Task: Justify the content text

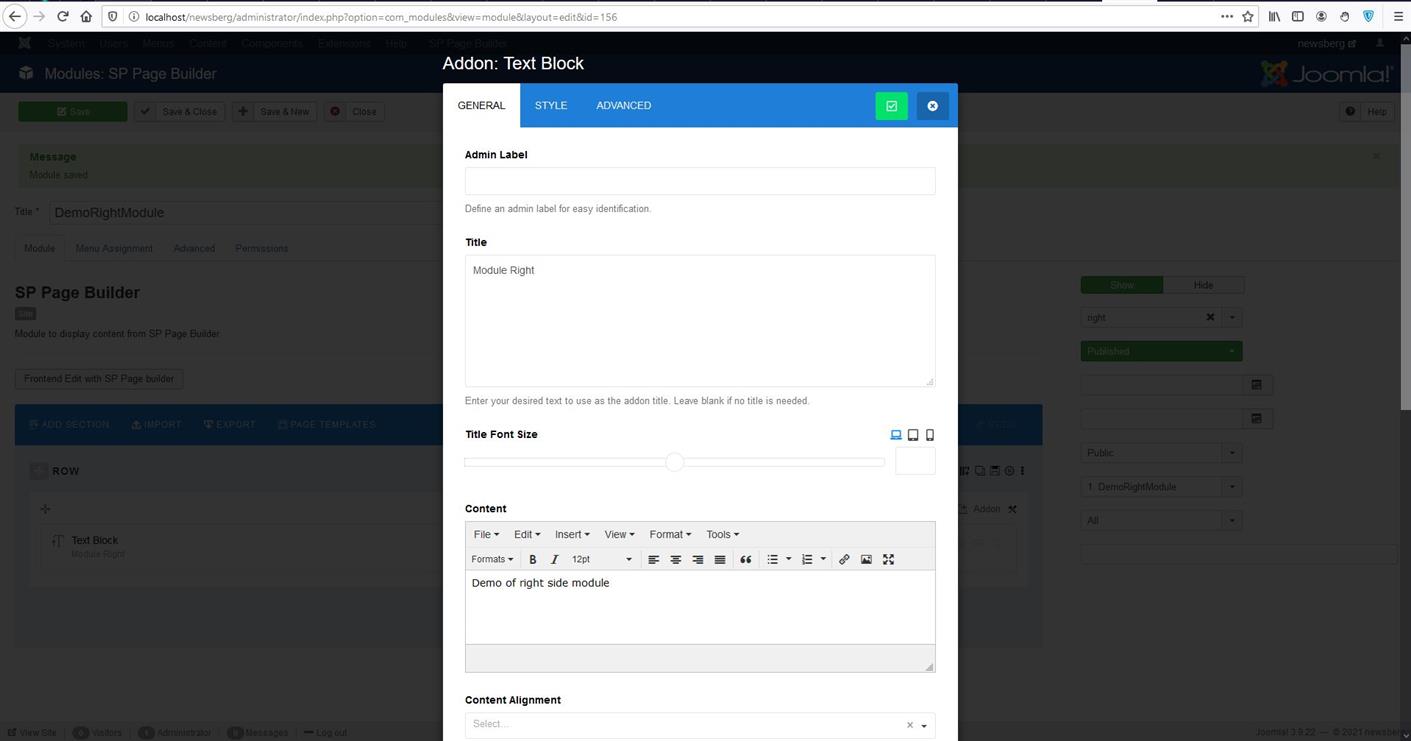Action: tap(719, 560)
